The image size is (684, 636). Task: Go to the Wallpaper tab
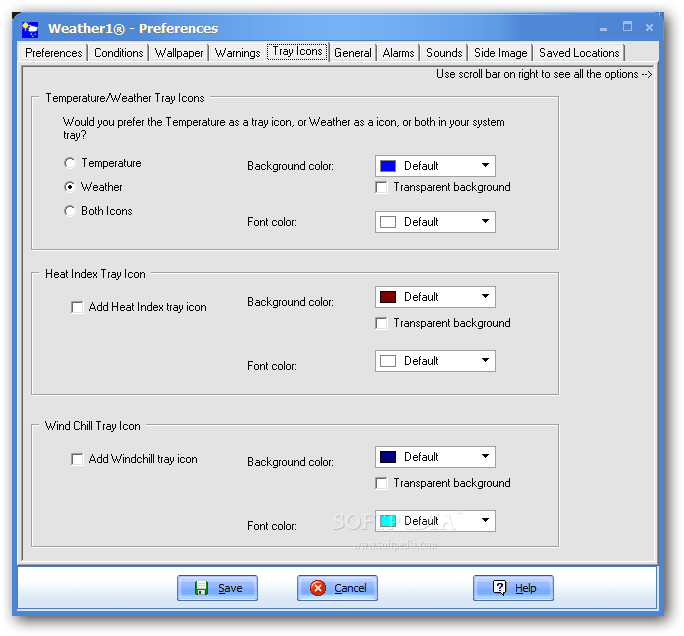point(179,53)
